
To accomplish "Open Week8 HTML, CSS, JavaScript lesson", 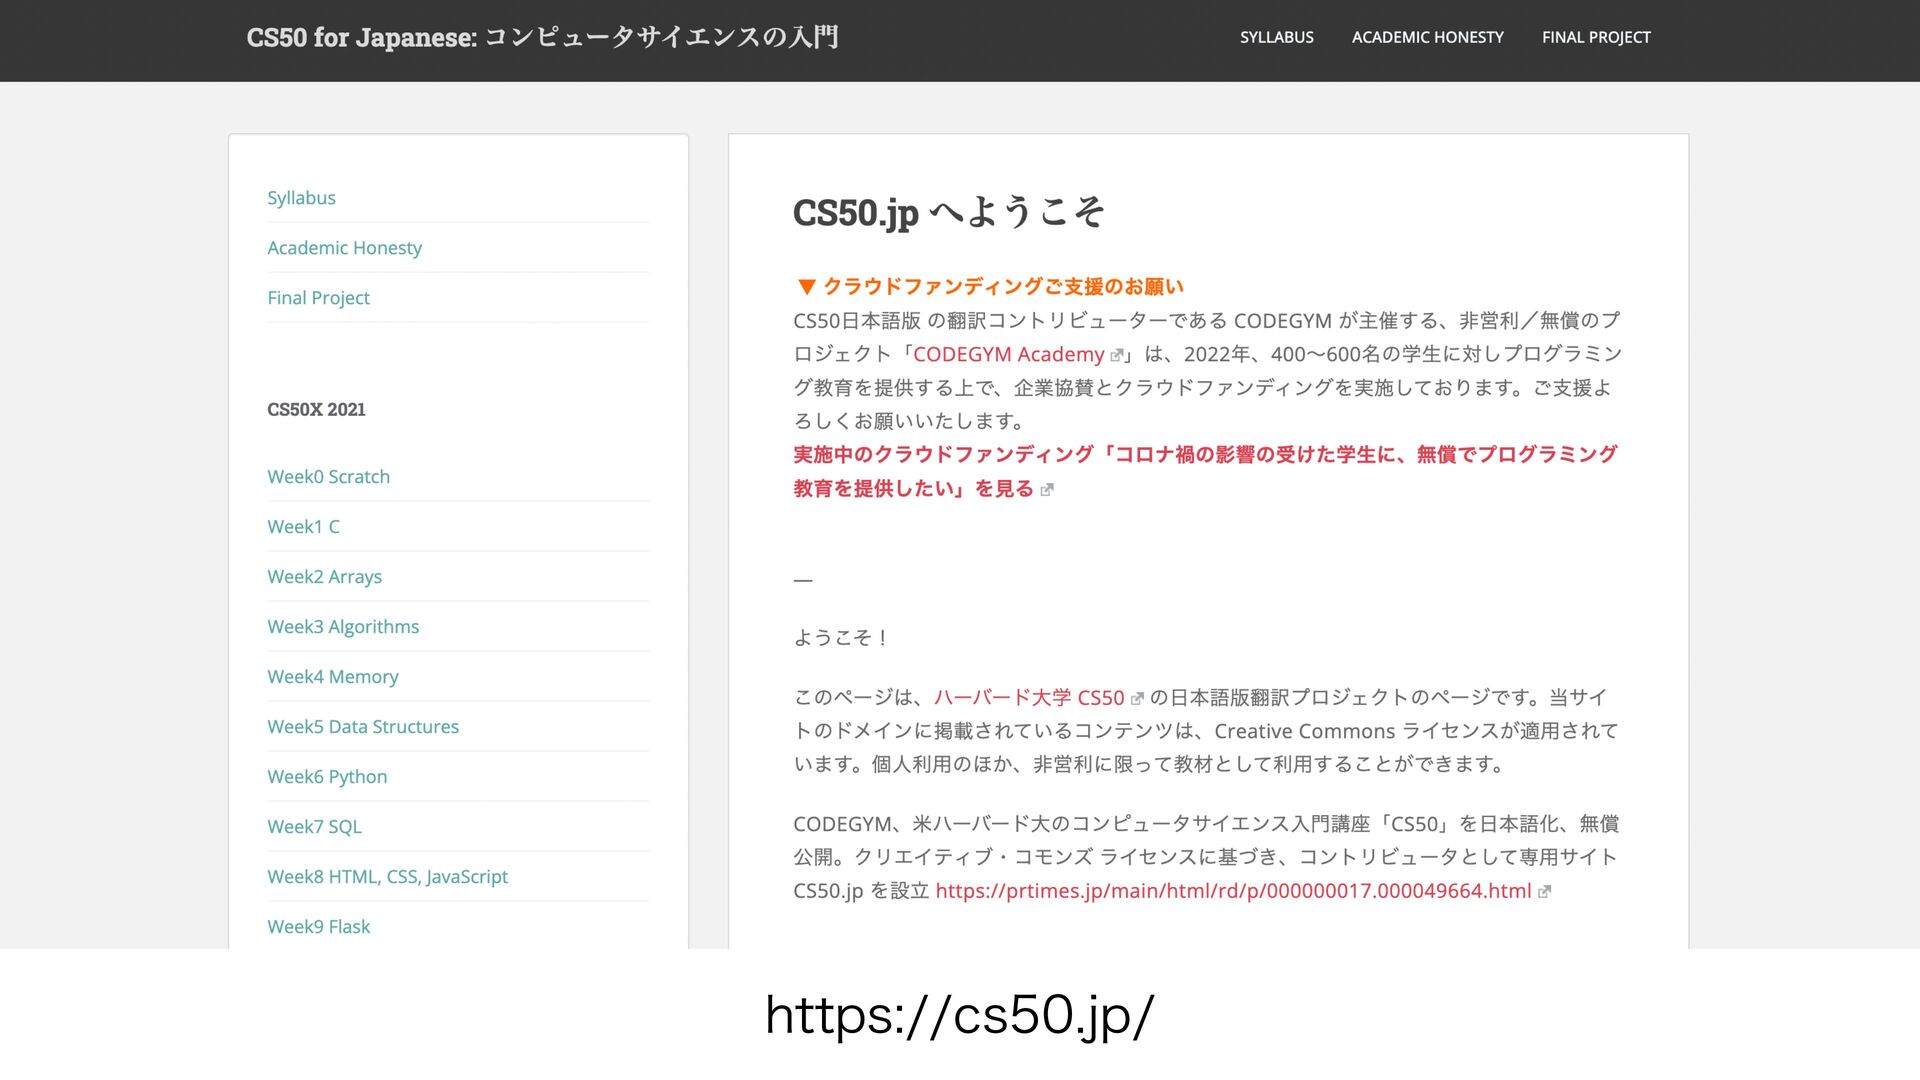I will 387,877.
